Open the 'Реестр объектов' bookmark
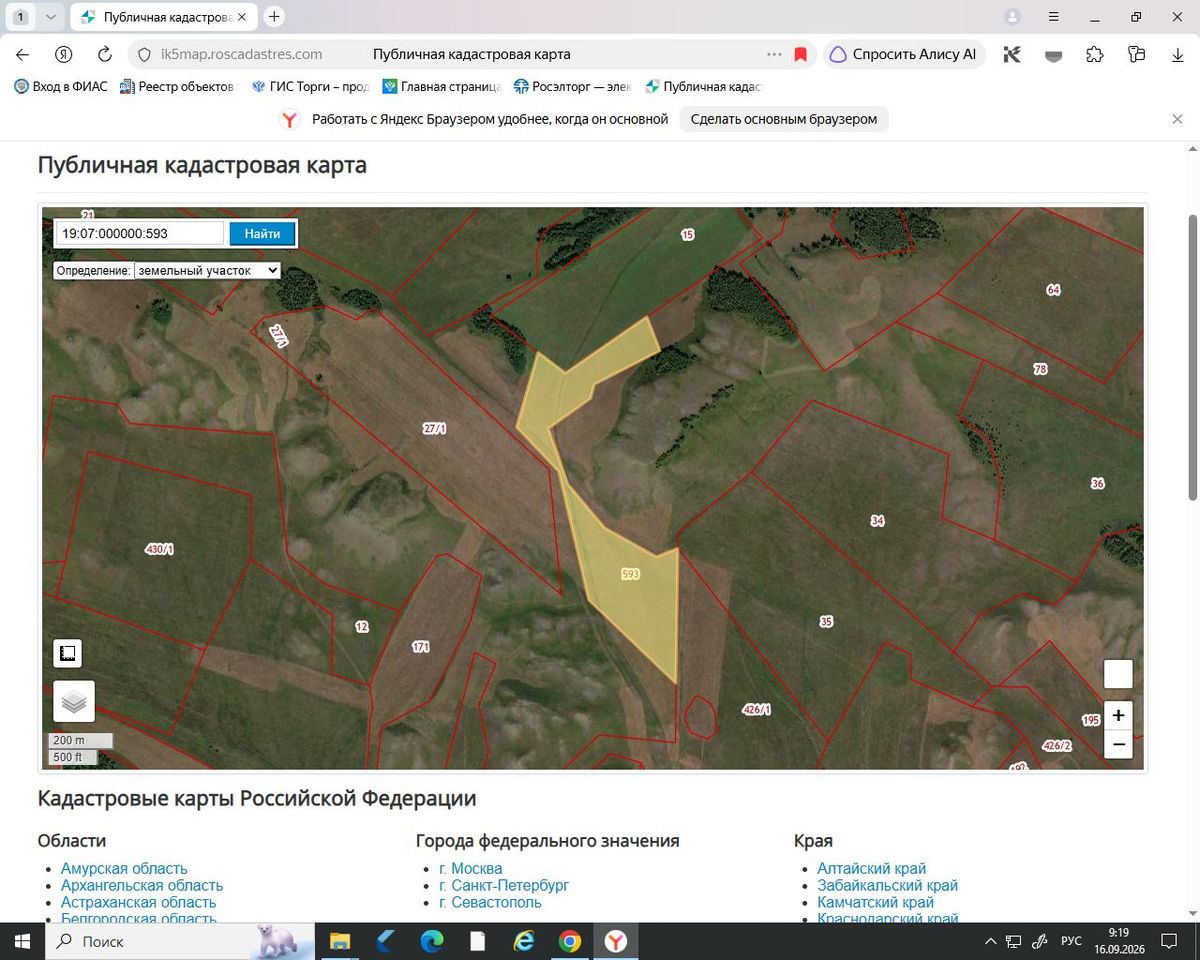This screenshot has width=1200, height=960. [x=178, y=87]
